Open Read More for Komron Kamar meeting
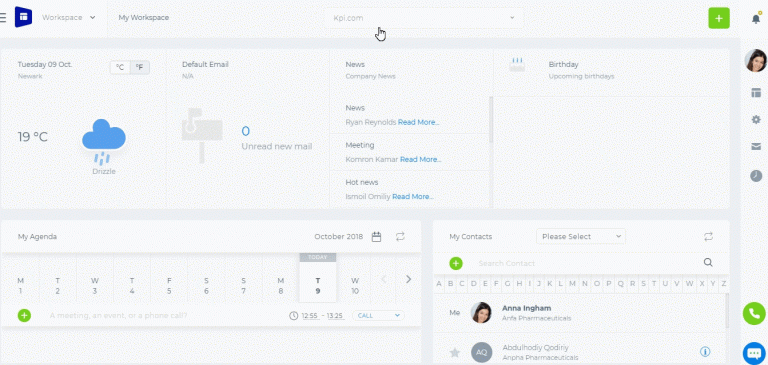The image size is (768, 365). click(x=420, y=159)
